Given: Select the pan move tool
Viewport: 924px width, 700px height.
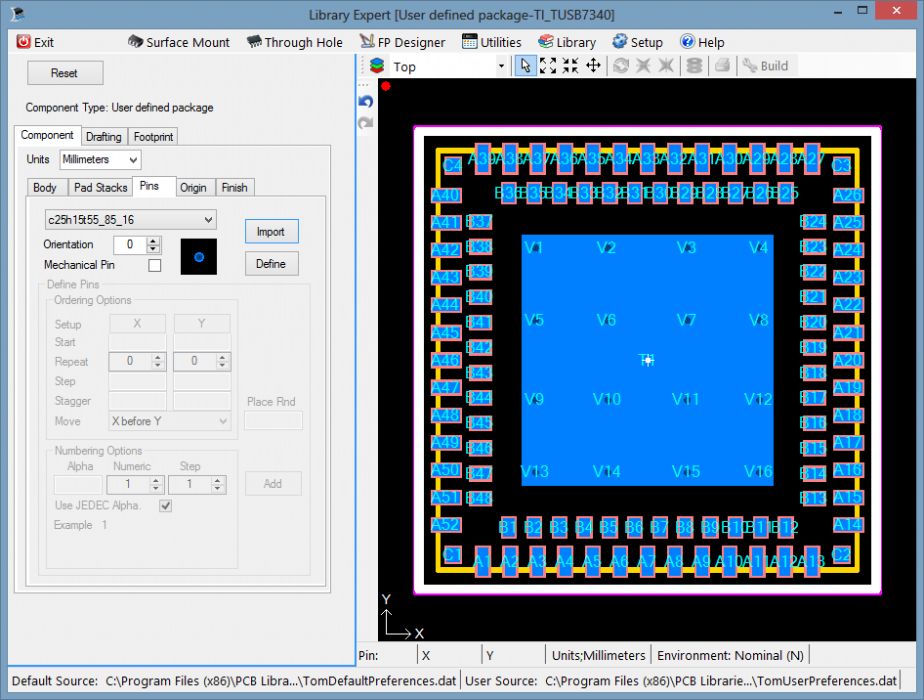Looking at the screenshot, I should [593, 66].
